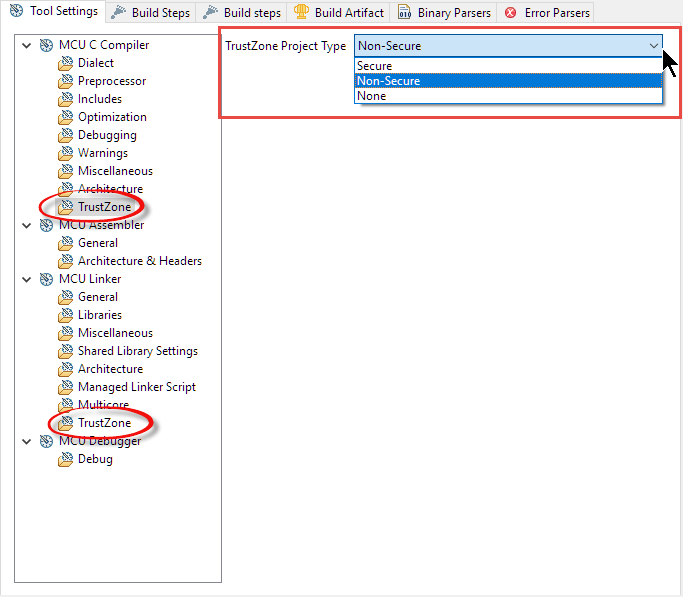This screenshot has width=683, height=597.
Task: Click the MCU Assembler tool icon
Action: [x=47, y=225]
